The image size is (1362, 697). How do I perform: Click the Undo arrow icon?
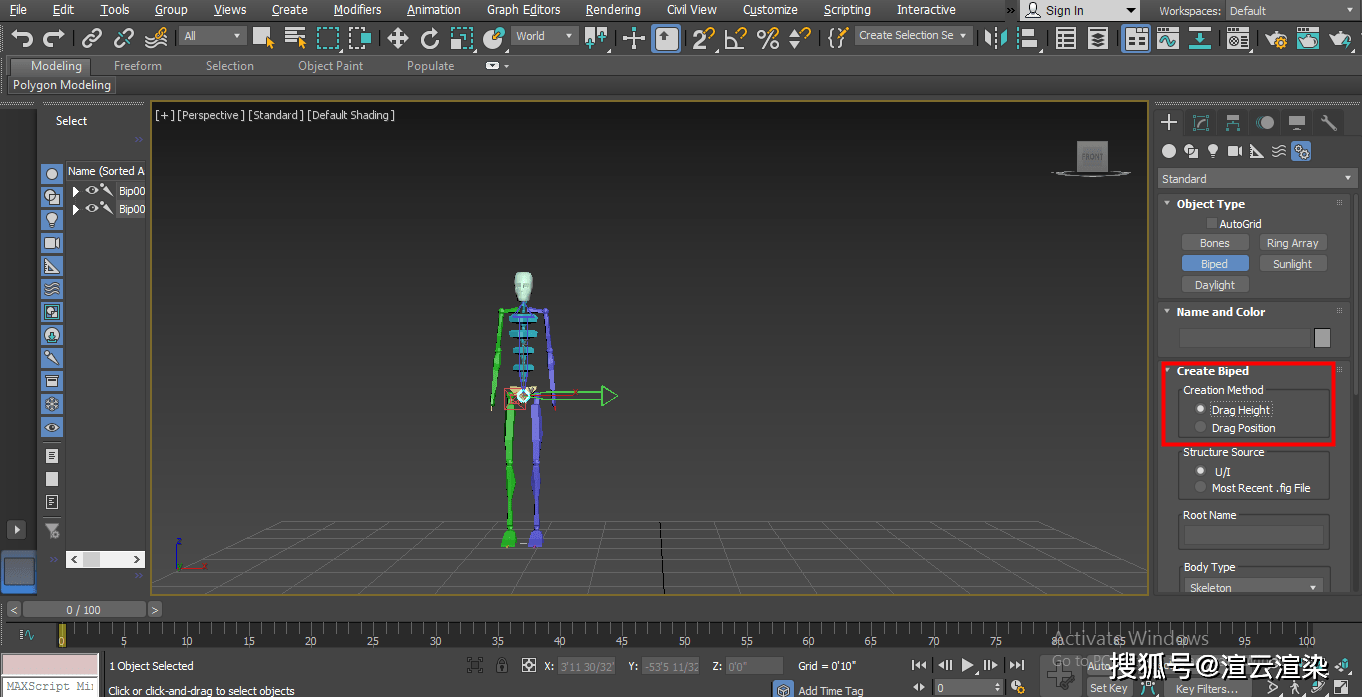click(x=22, y=38)
